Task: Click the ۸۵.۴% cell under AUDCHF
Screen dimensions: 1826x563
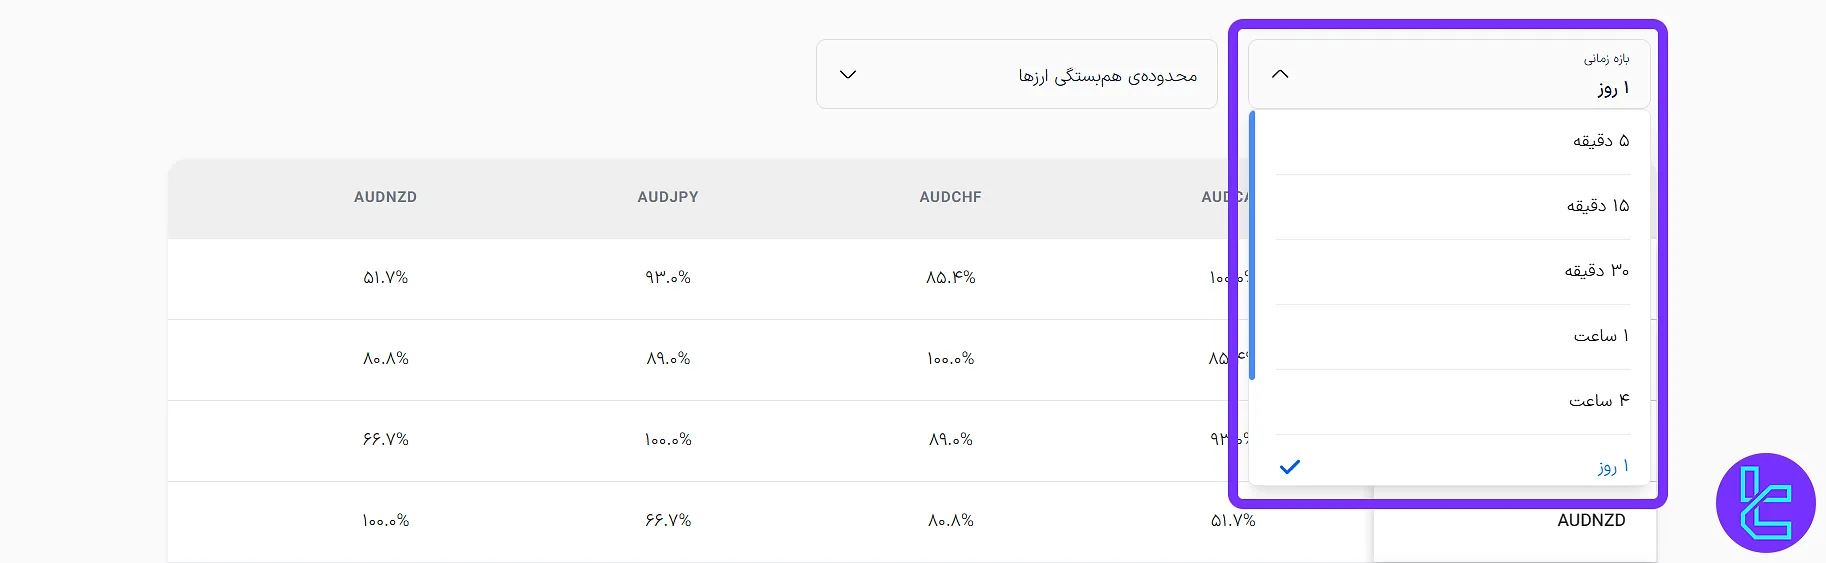Action: 950,278
